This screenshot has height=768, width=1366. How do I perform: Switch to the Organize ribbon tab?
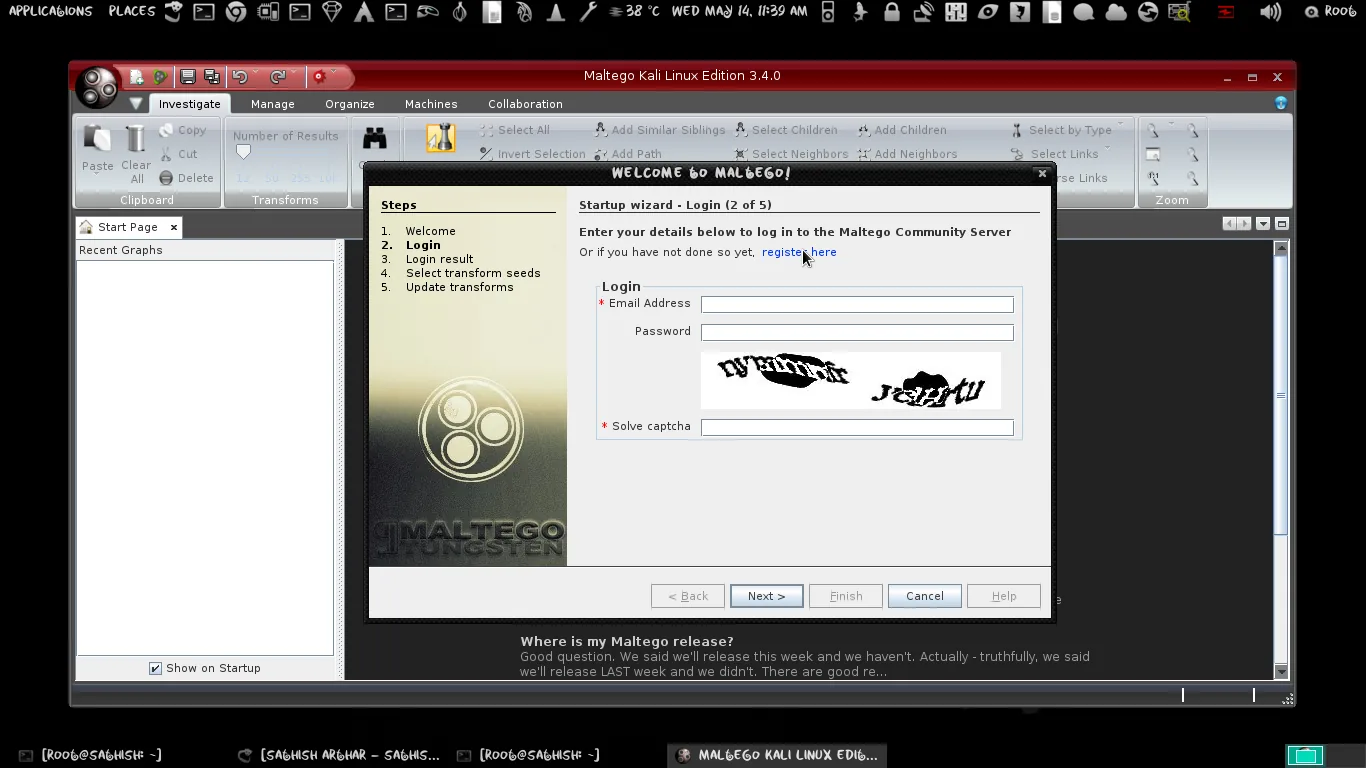pyautogui.click(x=349, y=104)
